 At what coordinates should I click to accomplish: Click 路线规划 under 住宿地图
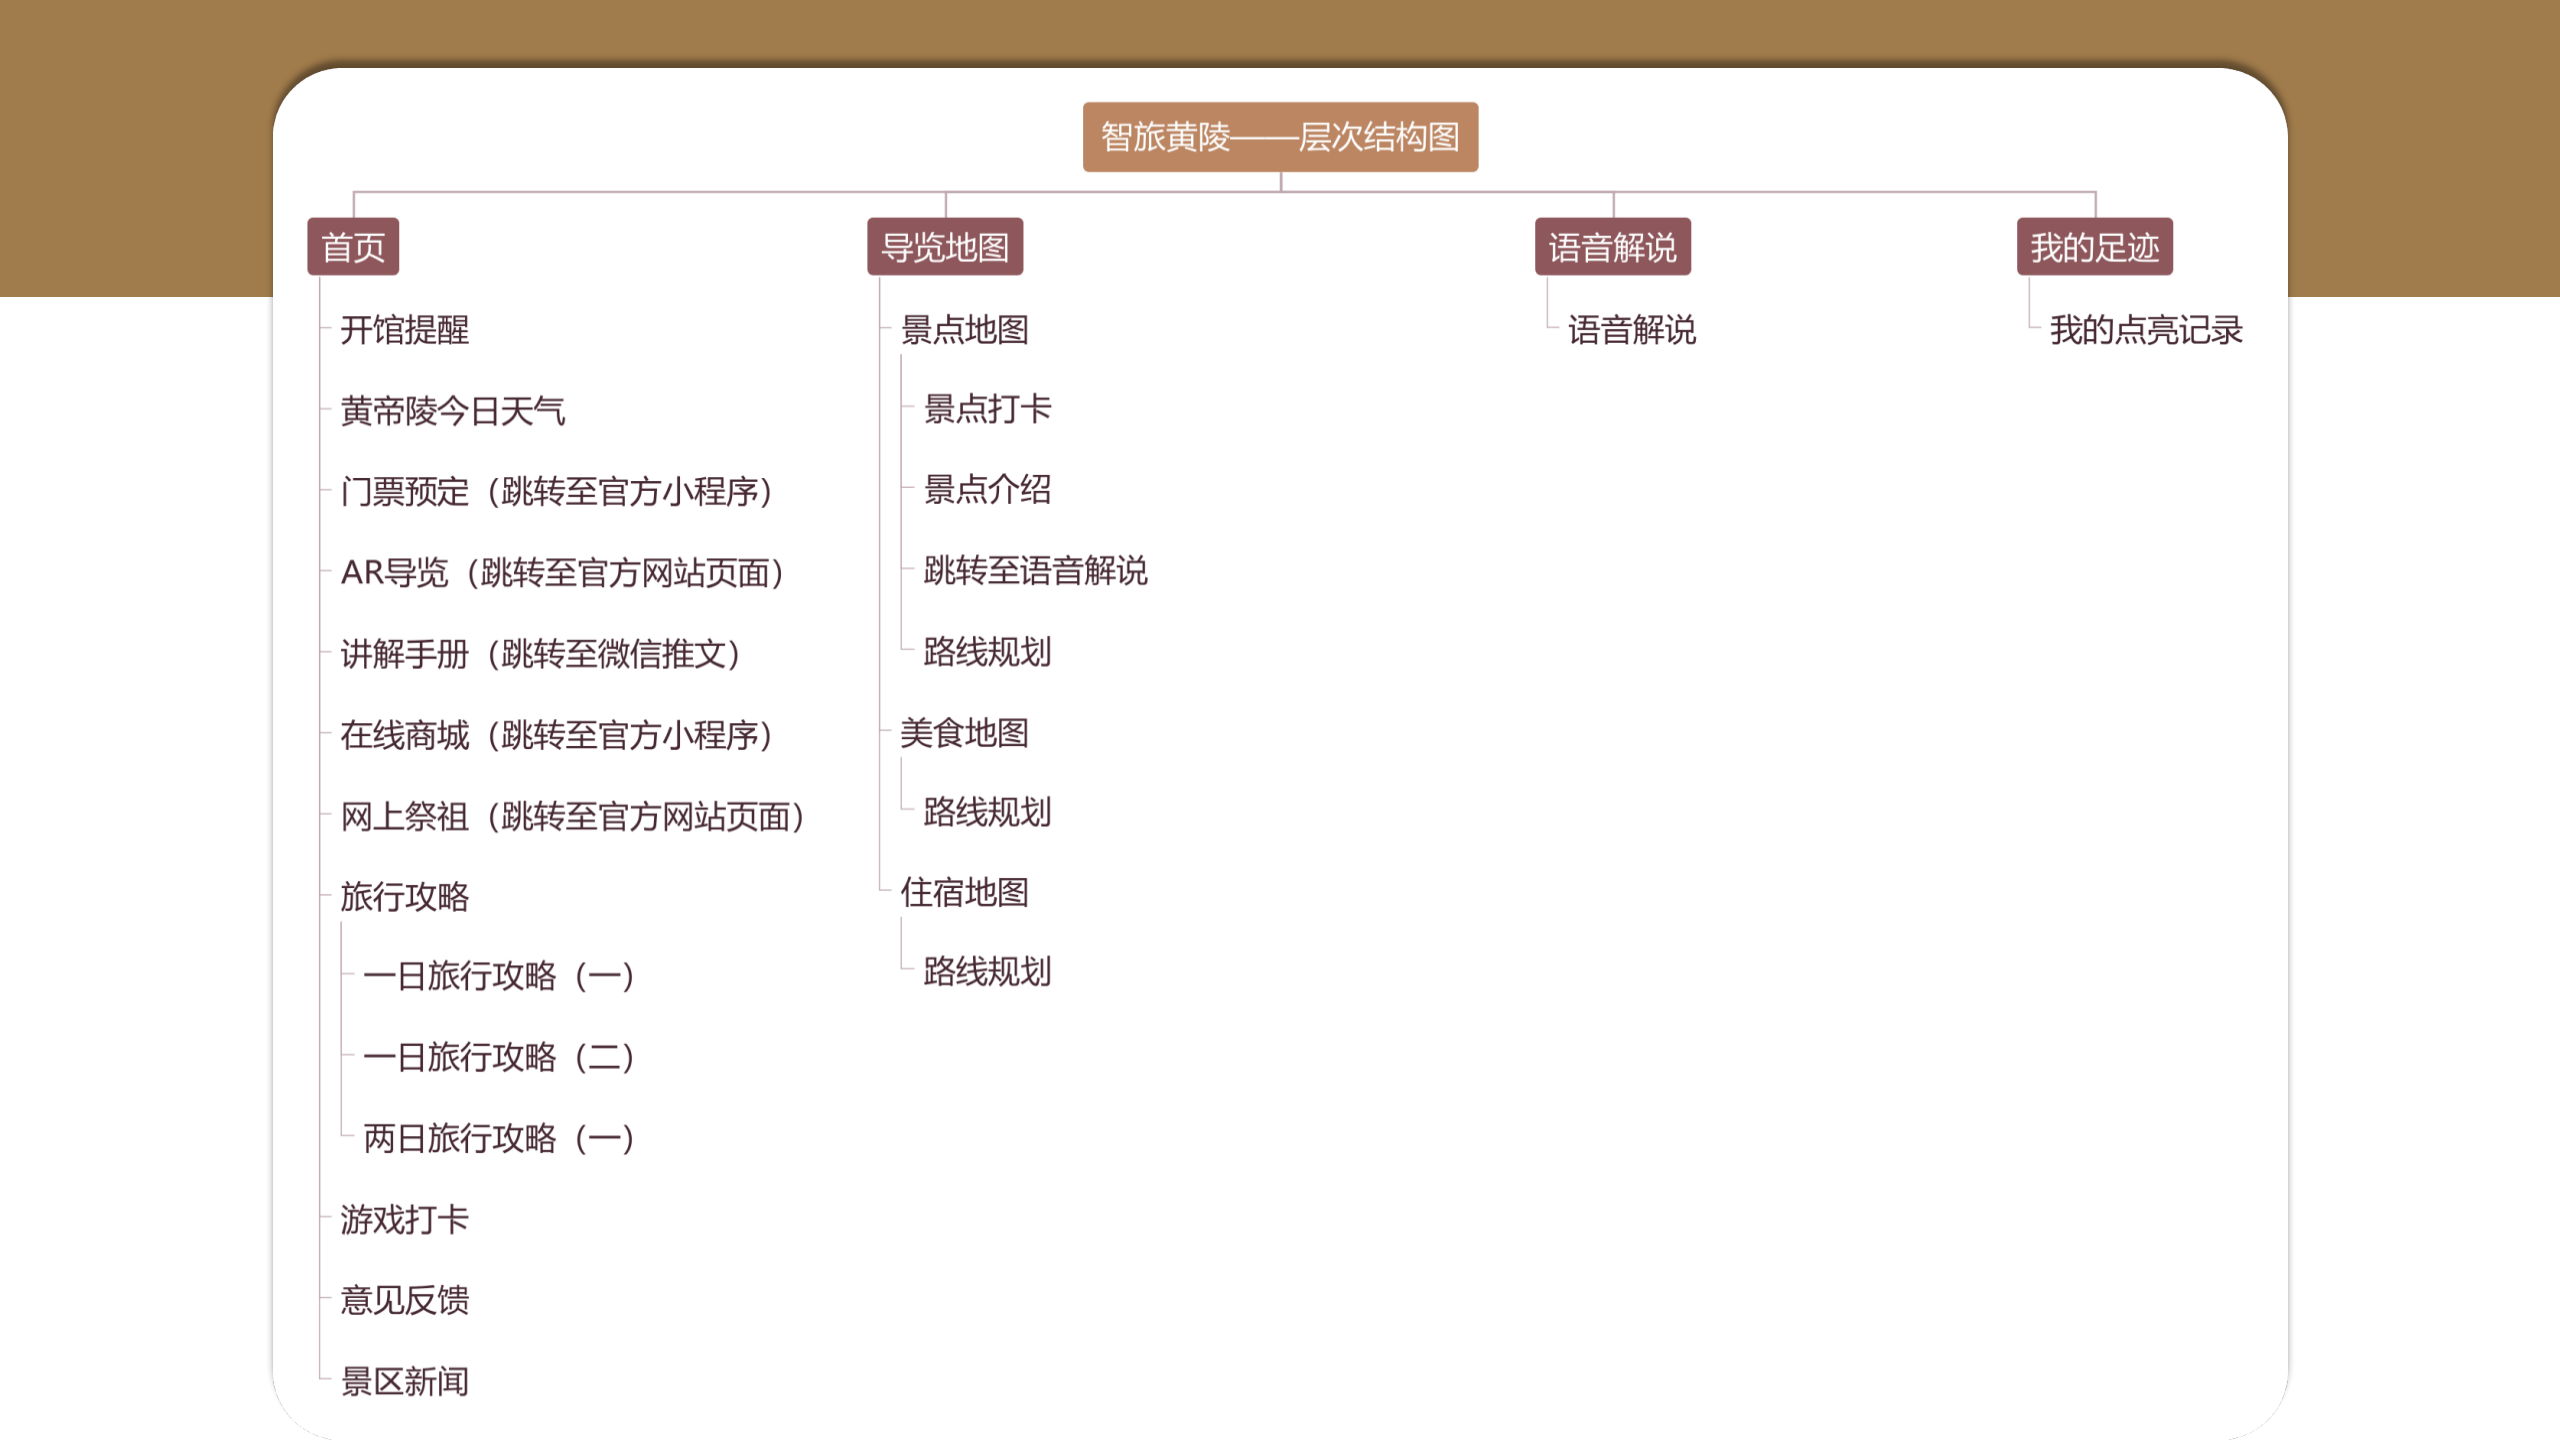pyautogui.click(x=988, y=972)
